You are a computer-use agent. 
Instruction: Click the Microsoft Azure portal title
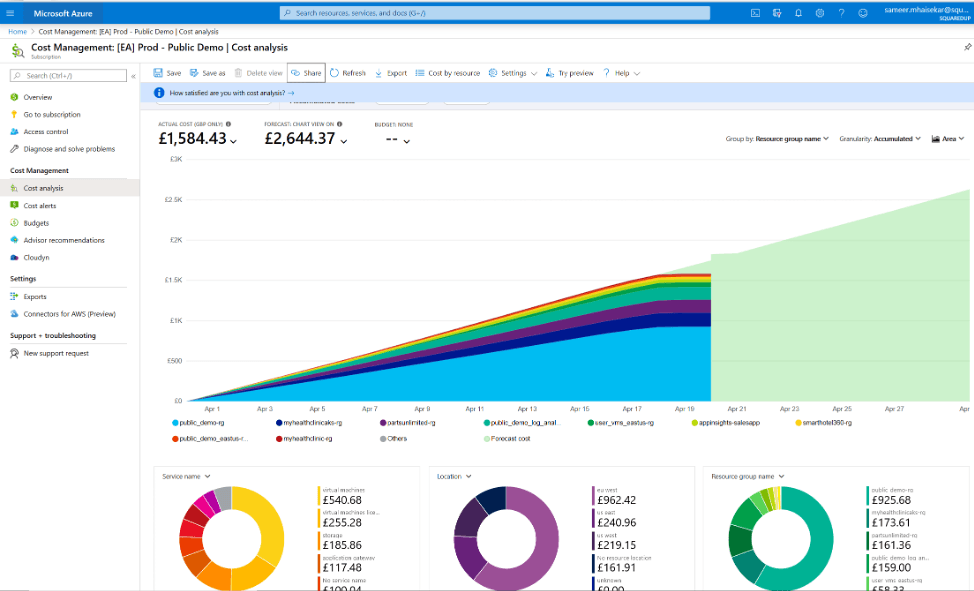63,13
